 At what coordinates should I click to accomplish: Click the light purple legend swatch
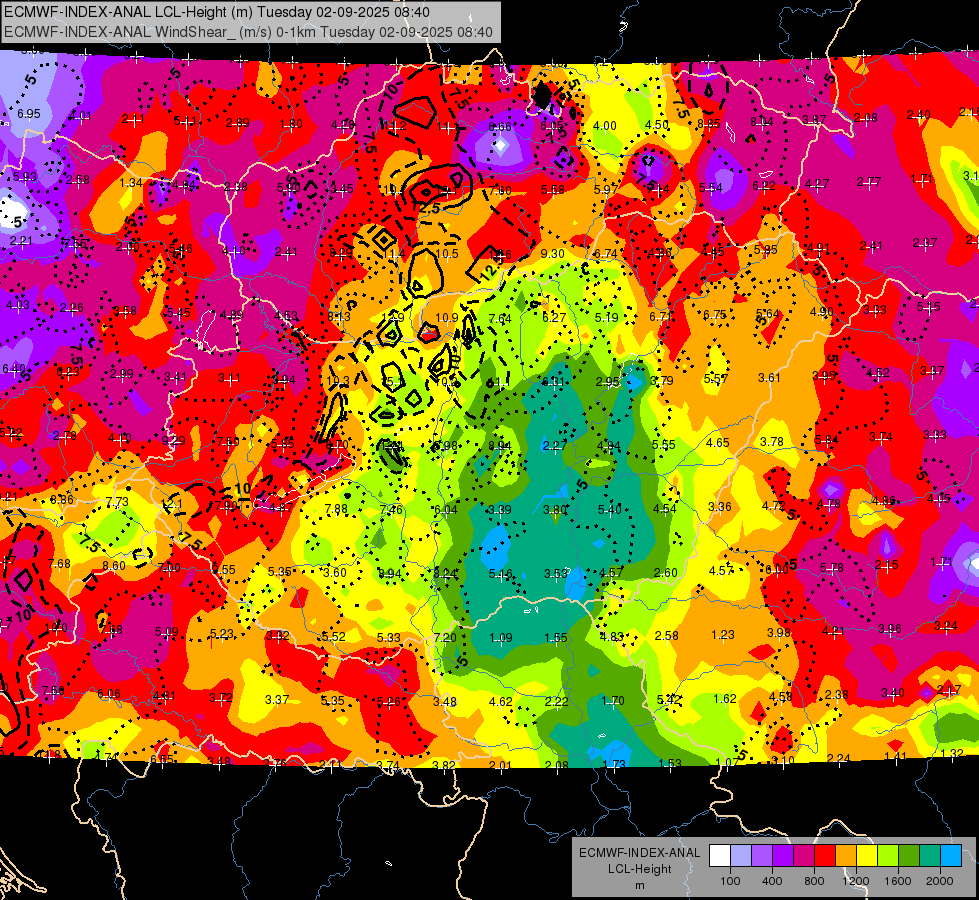tap(762, 856)
